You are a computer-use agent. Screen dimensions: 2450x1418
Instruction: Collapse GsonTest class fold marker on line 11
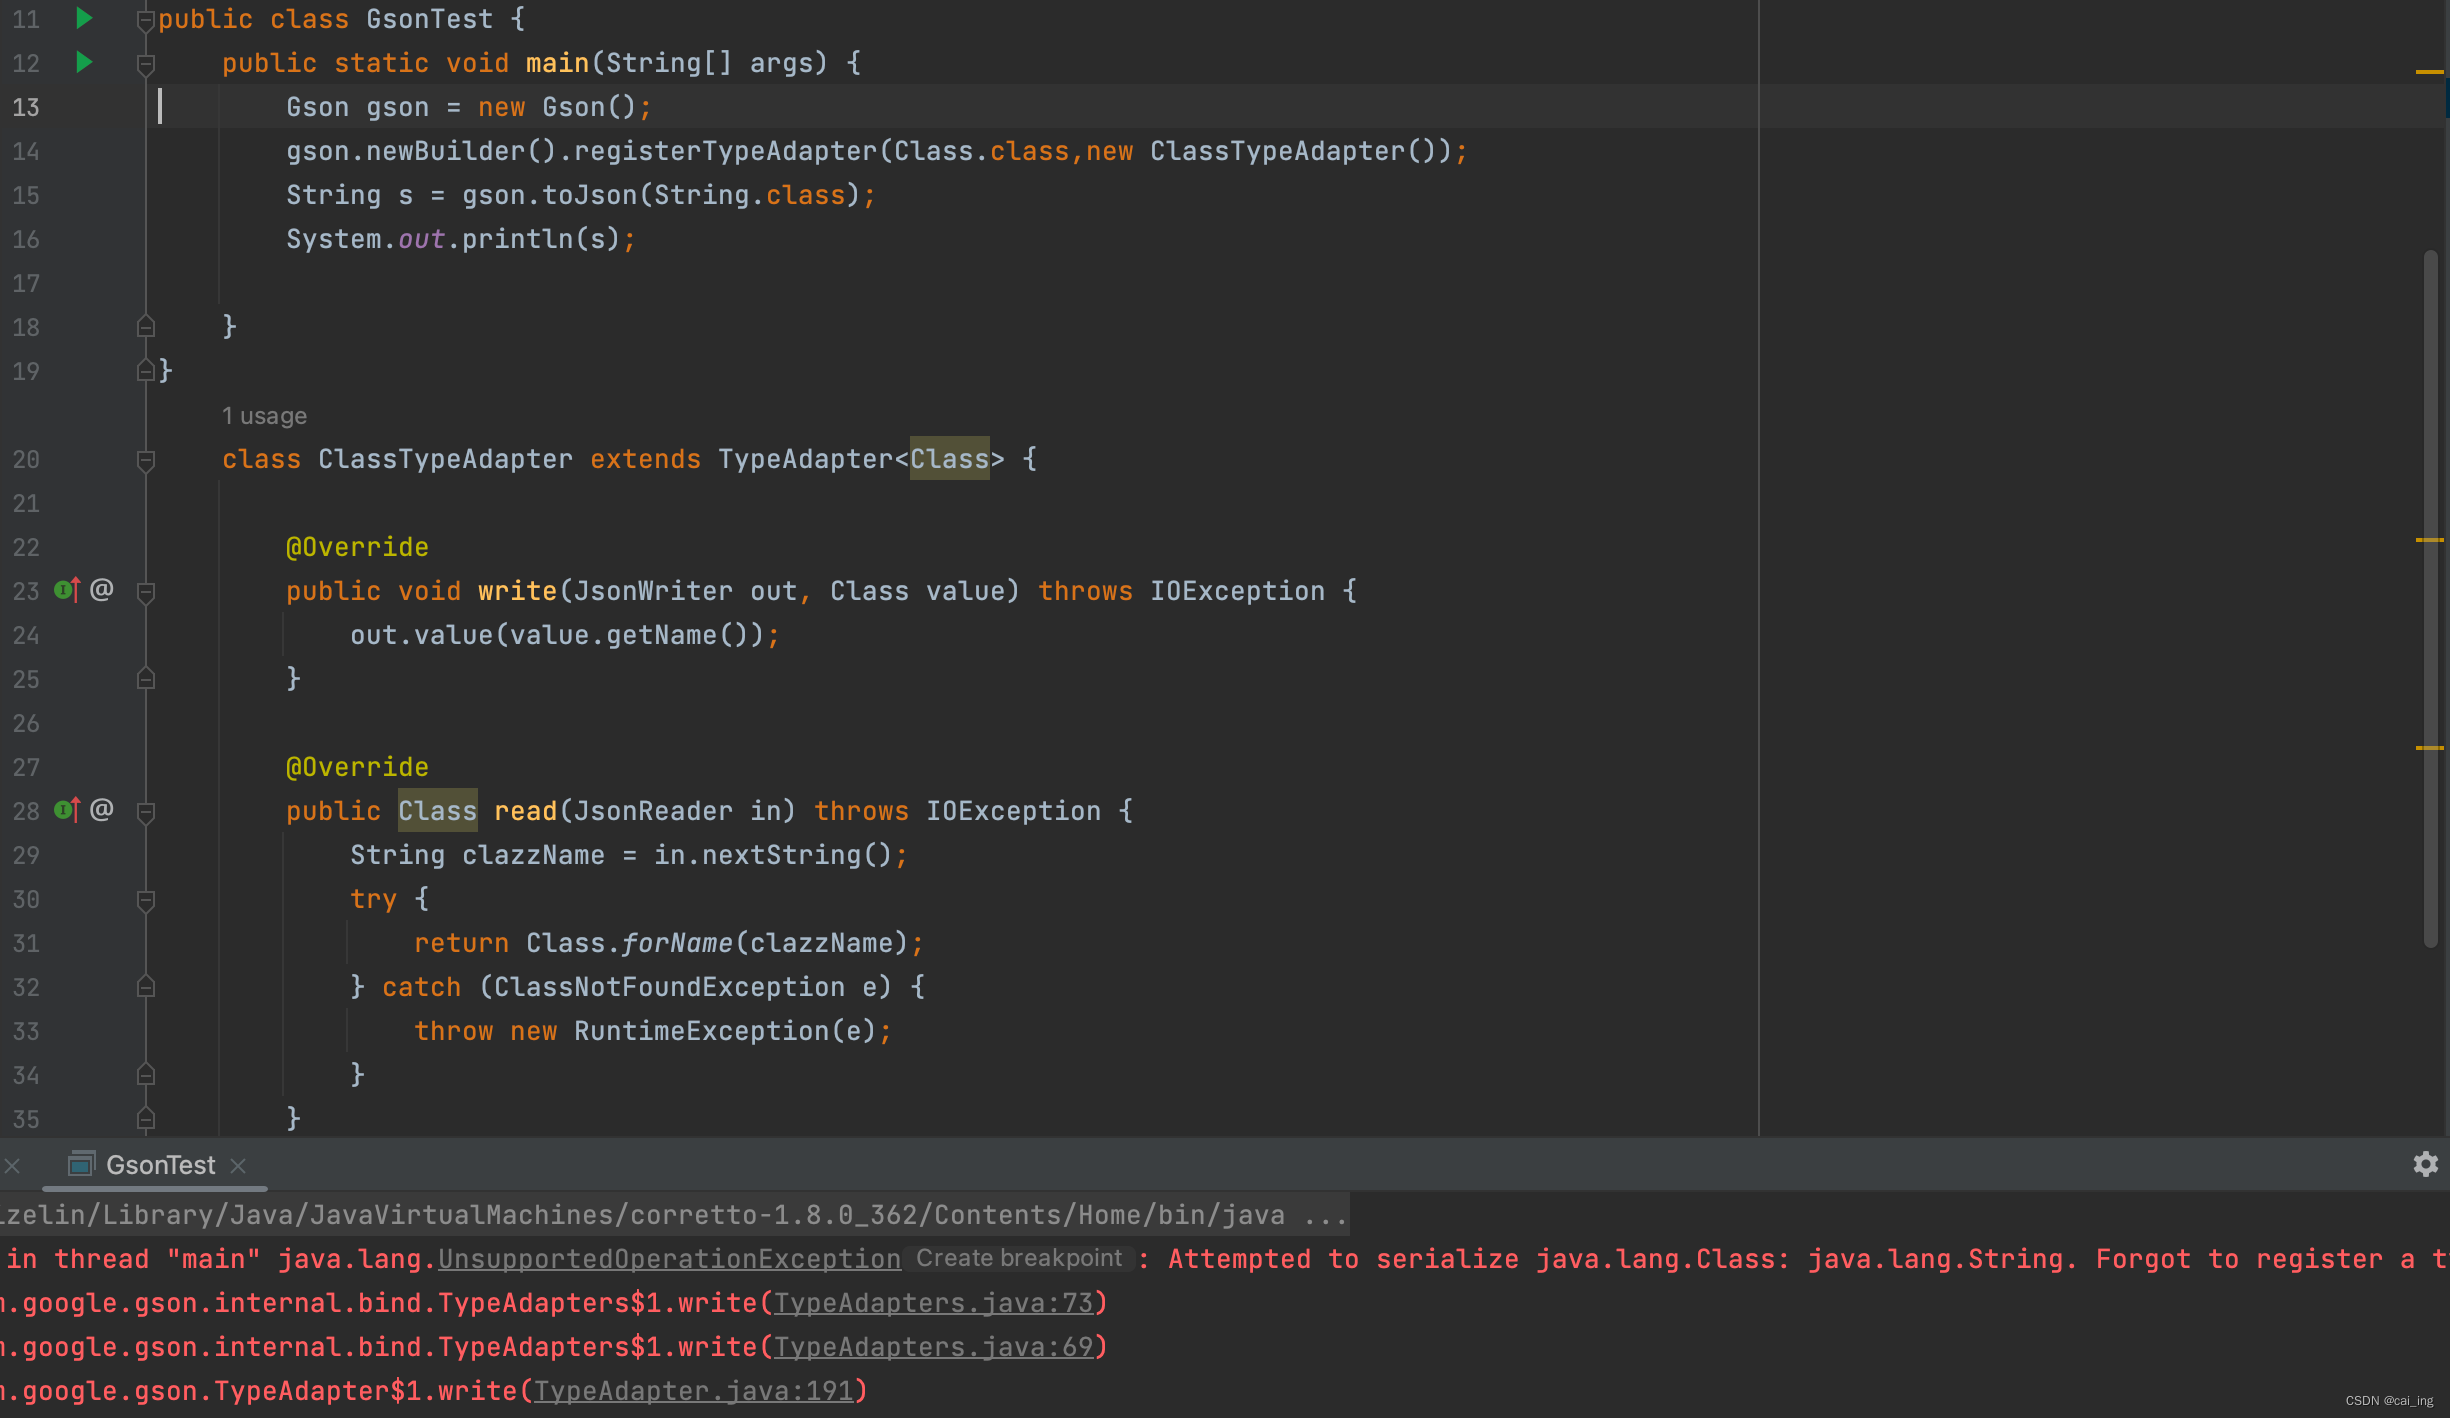click(x=146, y=19)
